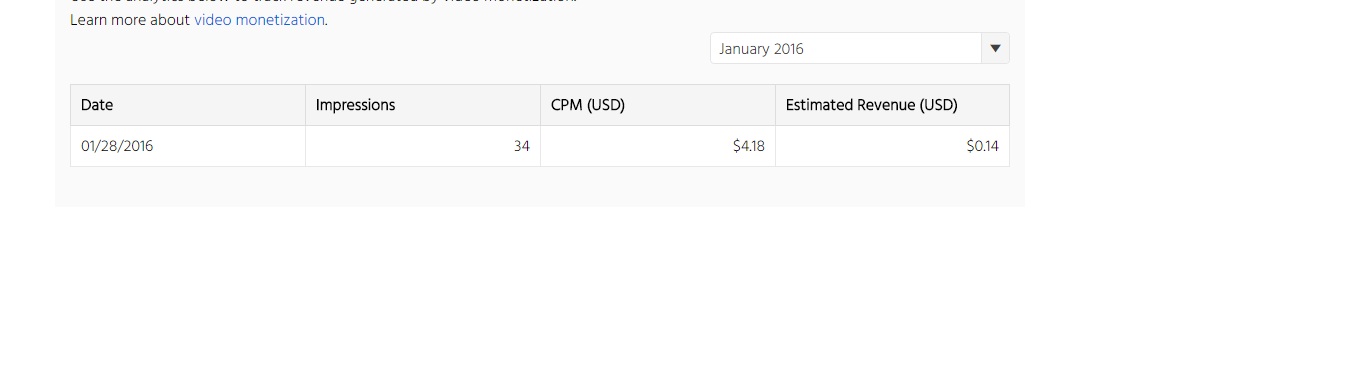1364x381 pixels.
Task: Select the impressions value 34
Action: pos(521,146)
